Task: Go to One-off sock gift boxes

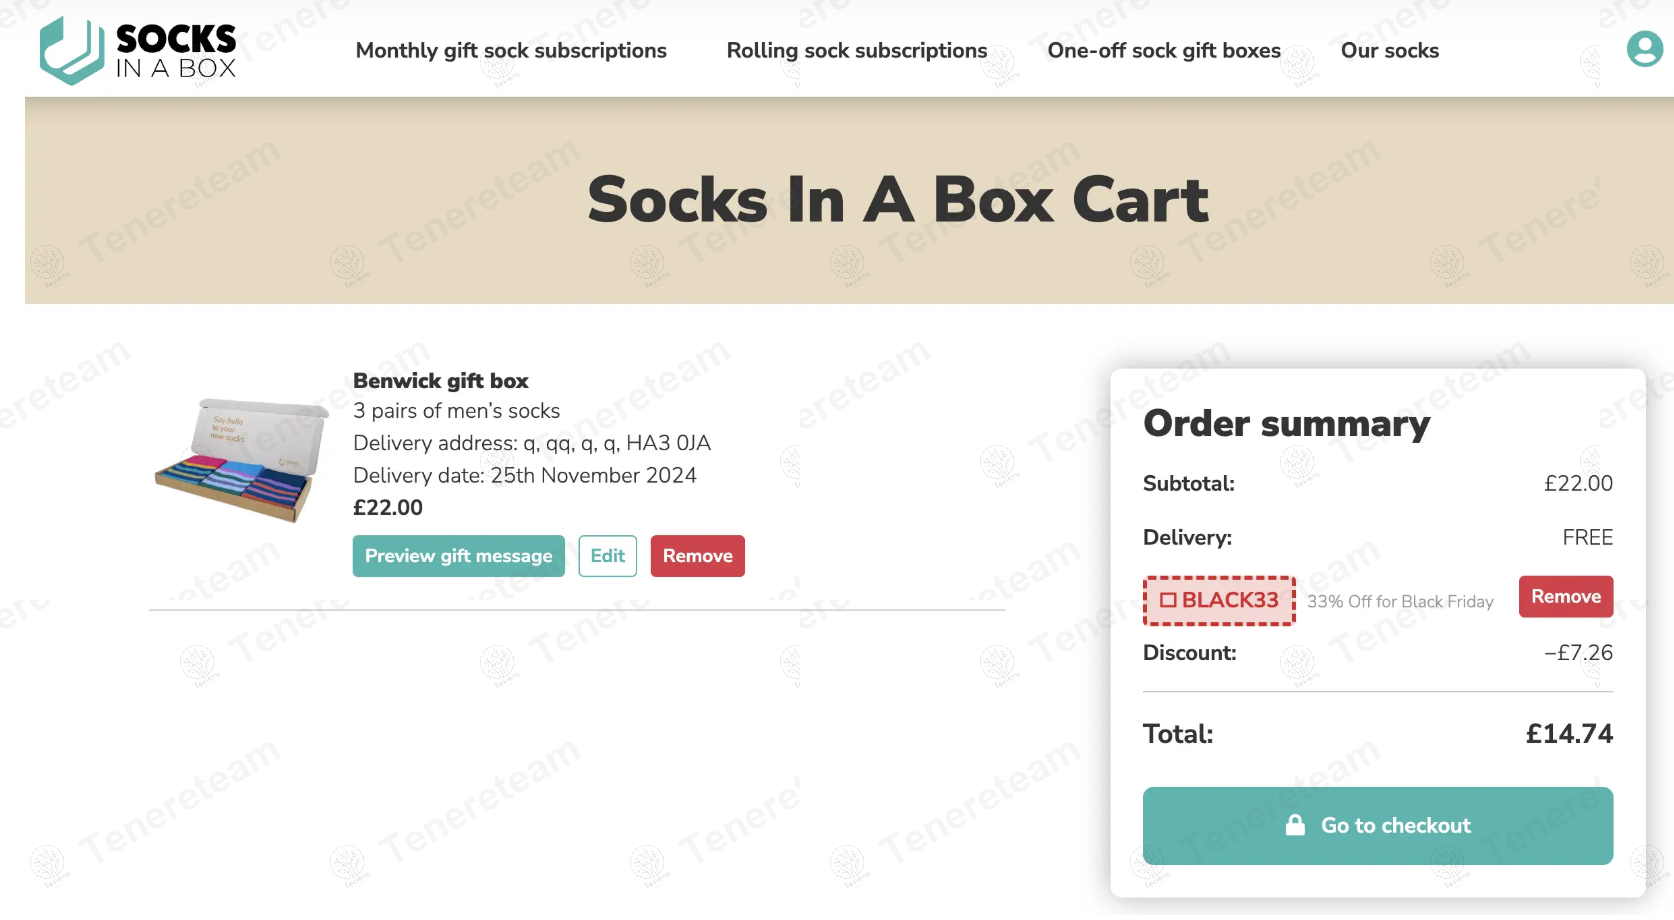Action: click(1164, 50)
